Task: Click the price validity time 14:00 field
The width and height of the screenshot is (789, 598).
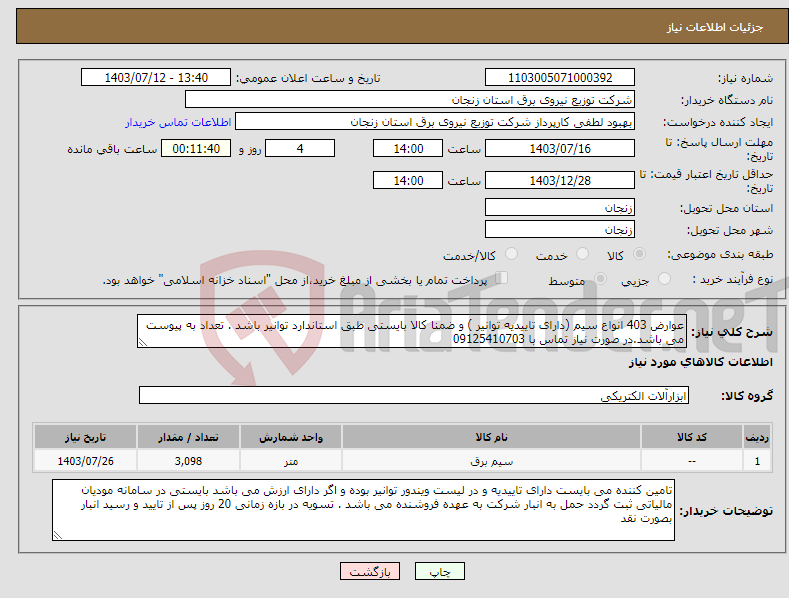Action: click(x=408, y=180)
